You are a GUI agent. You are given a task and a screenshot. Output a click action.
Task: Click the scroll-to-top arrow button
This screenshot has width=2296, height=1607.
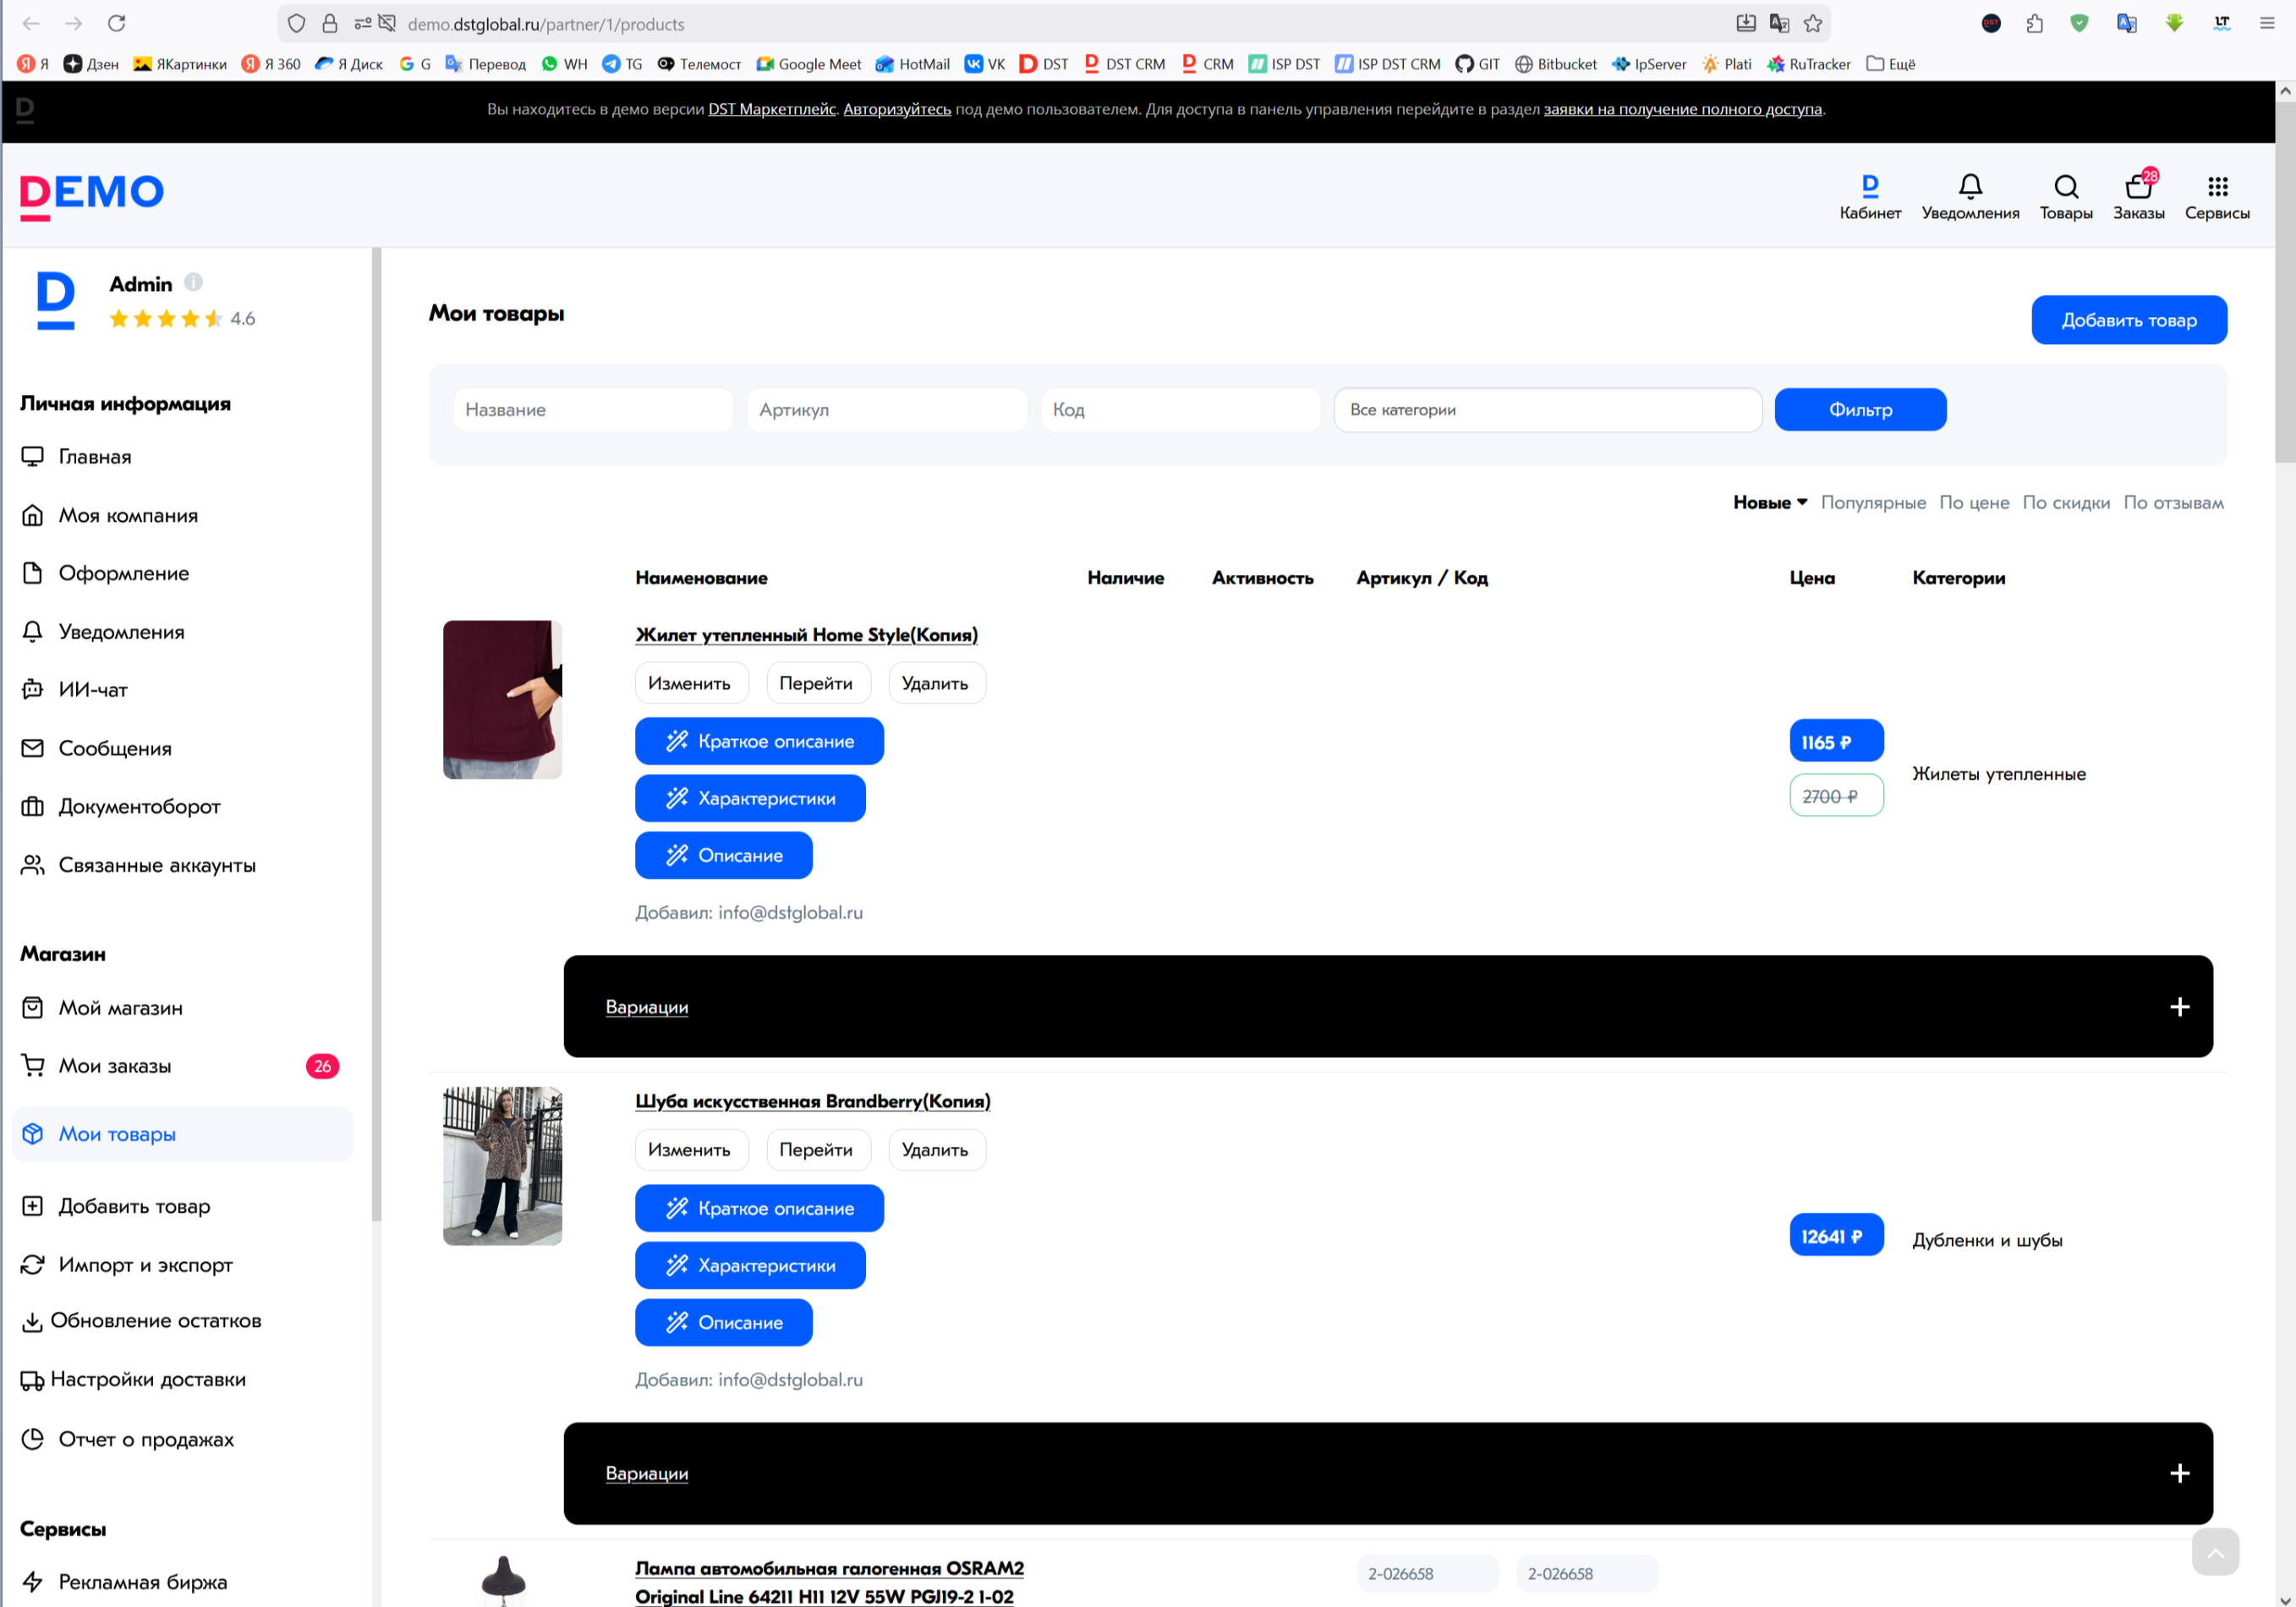[2214, 1552]
